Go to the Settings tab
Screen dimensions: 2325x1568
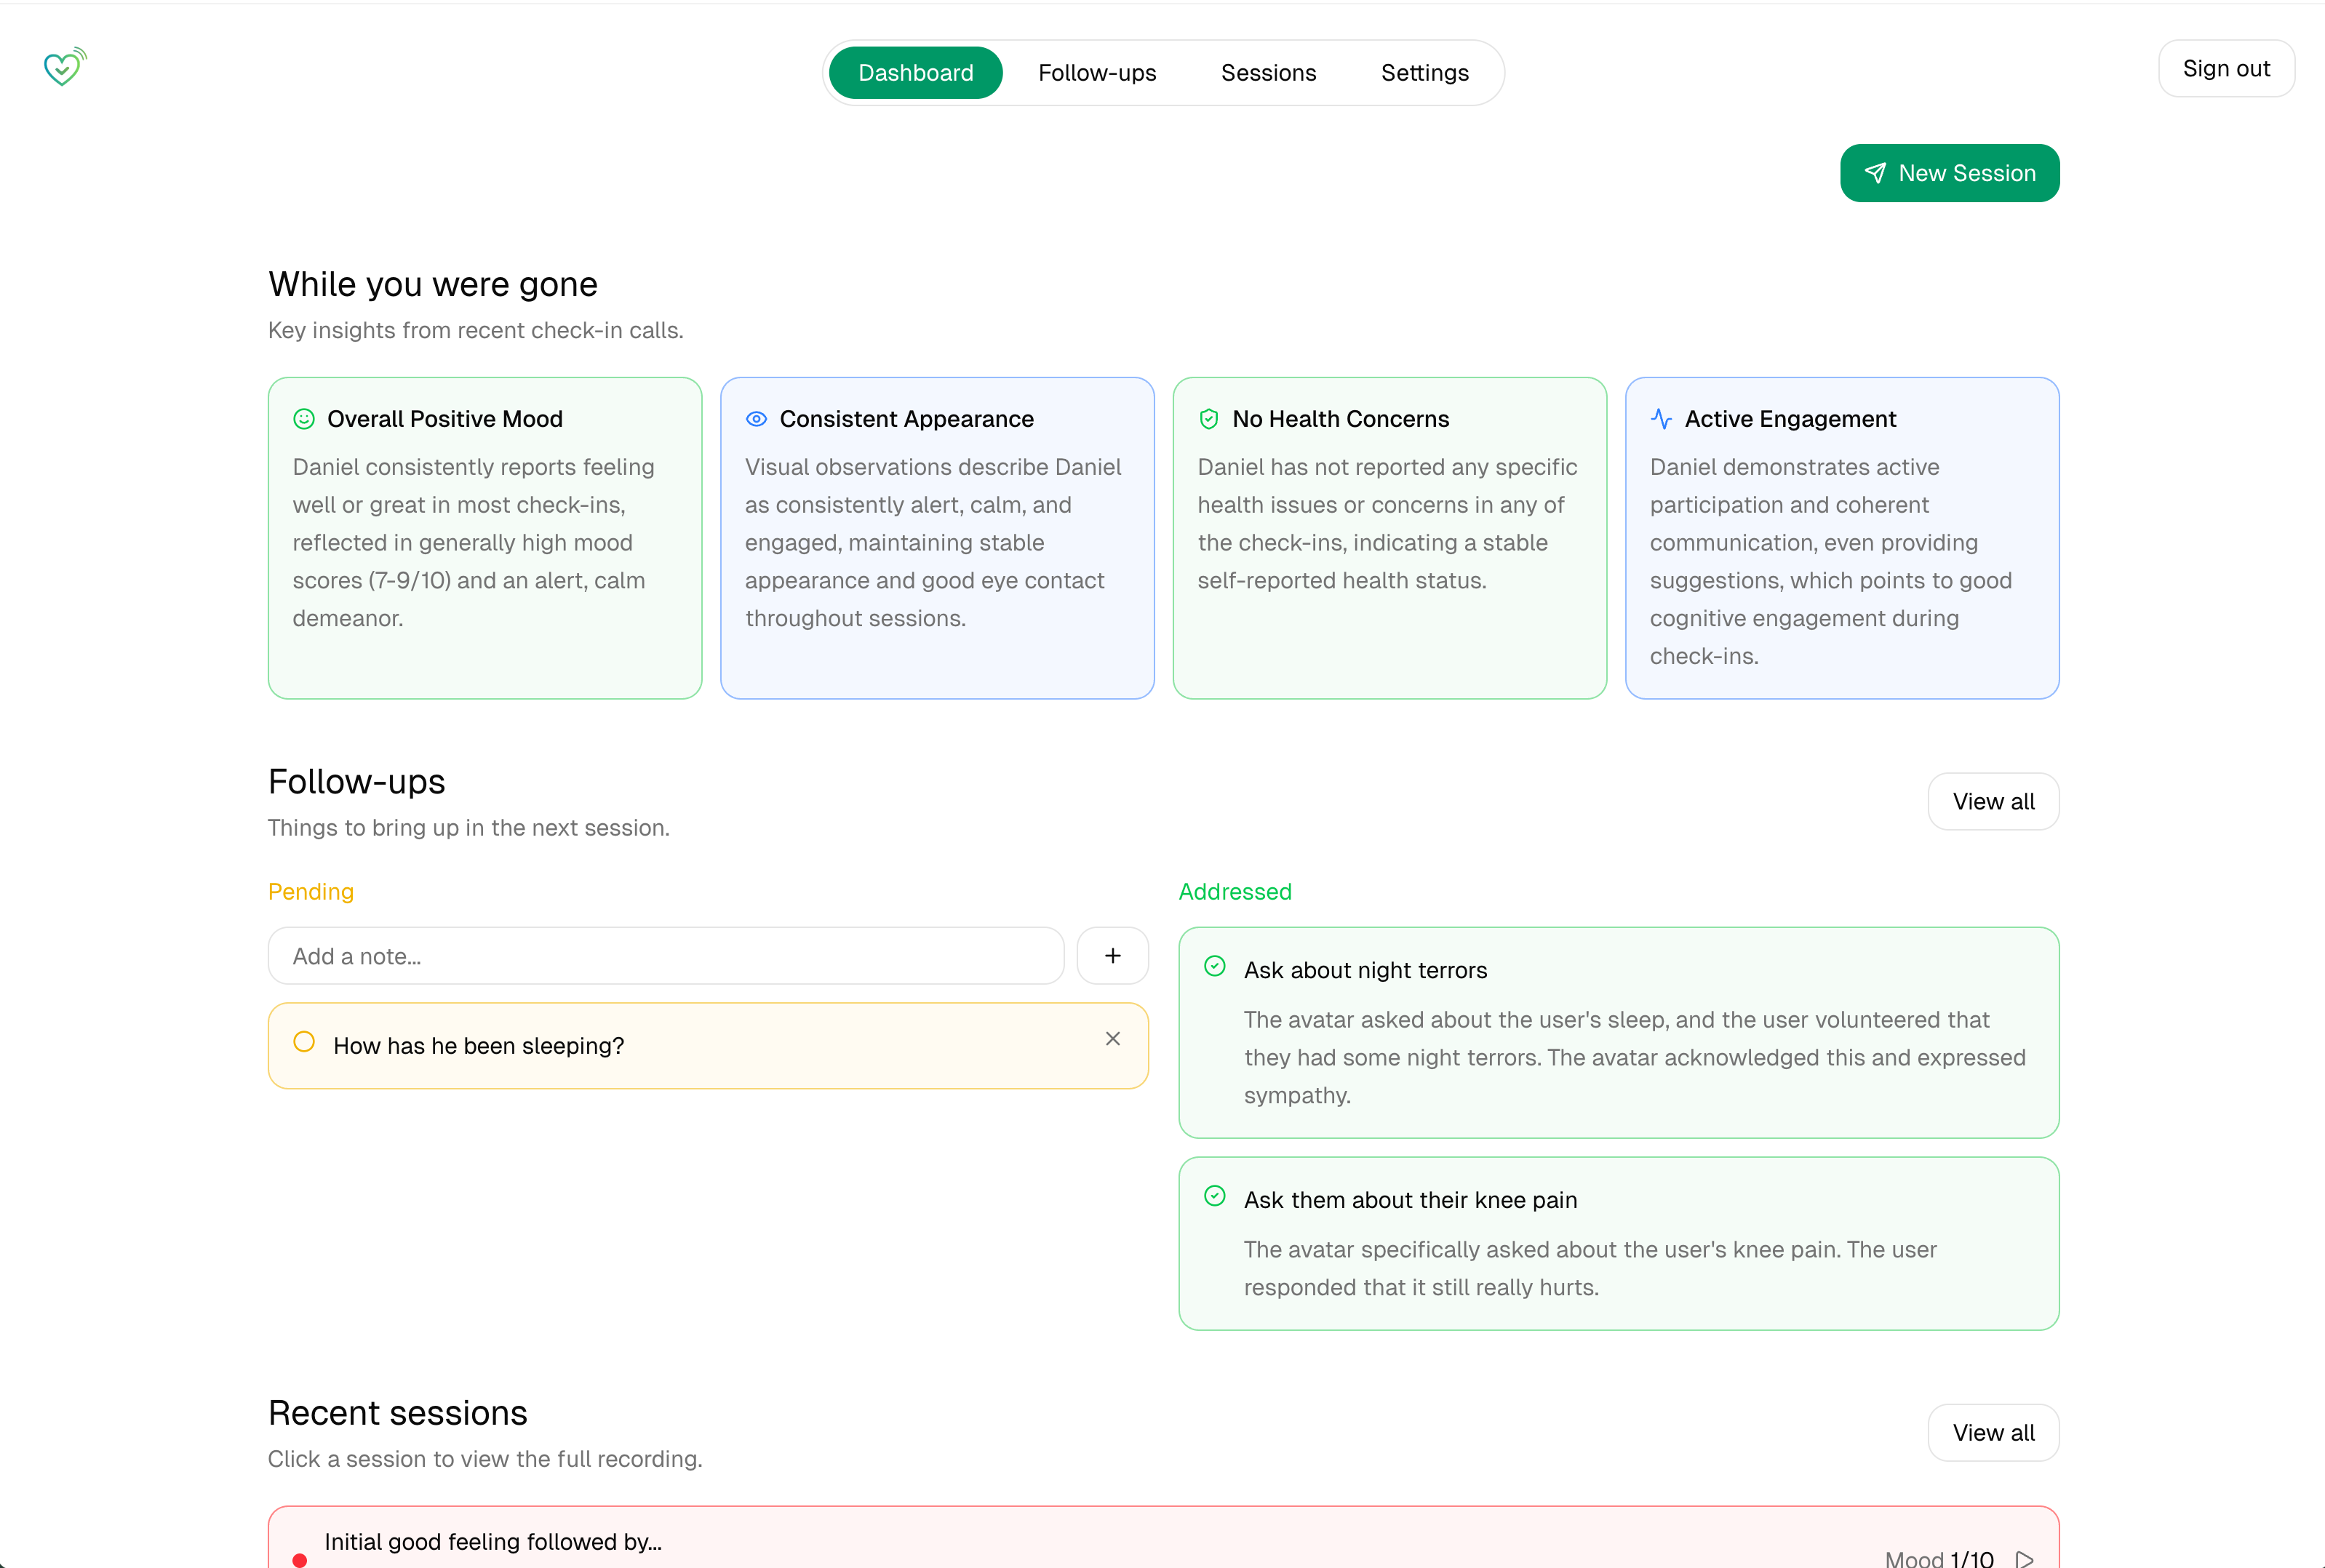[x=1424, y=73]
